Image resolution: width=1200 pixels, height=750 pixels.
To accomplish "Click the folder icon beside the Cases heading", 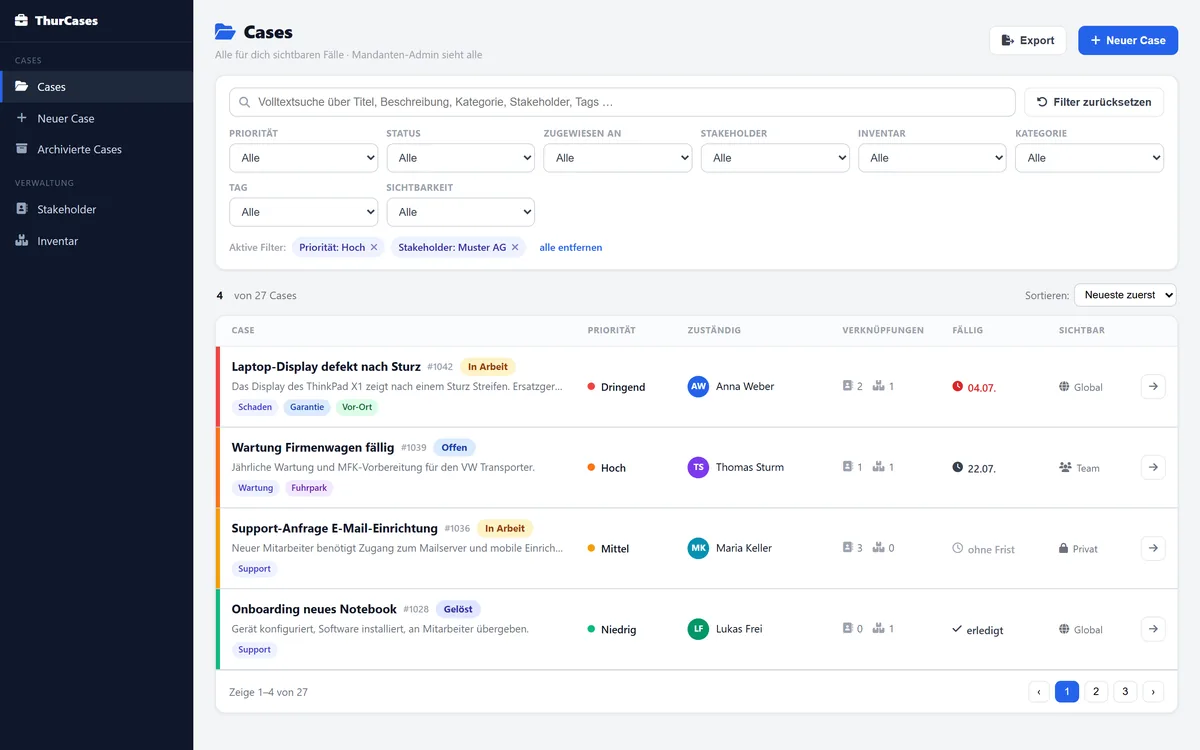I will pos(225,33).
